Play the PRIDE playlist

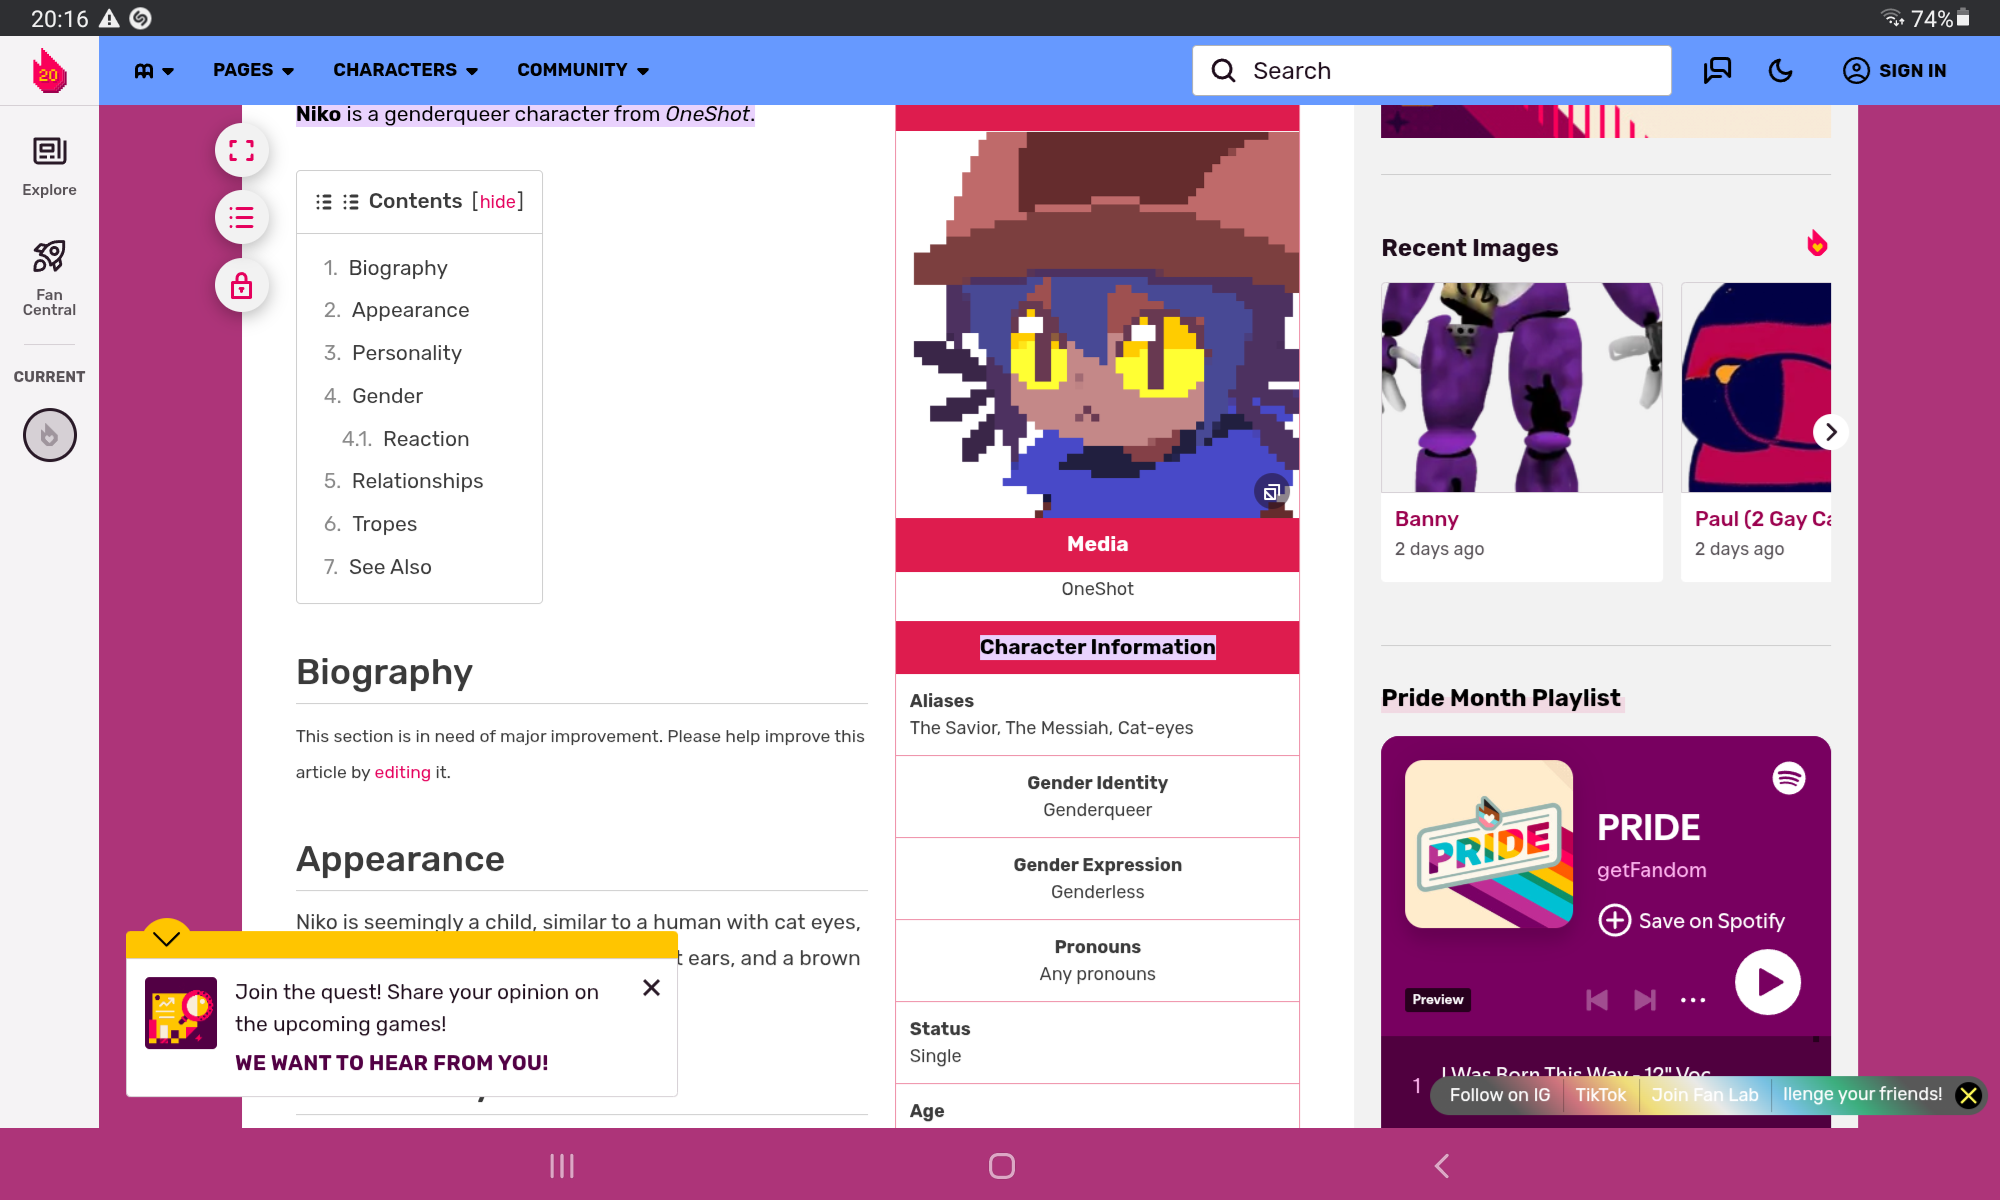(1767, 982)
